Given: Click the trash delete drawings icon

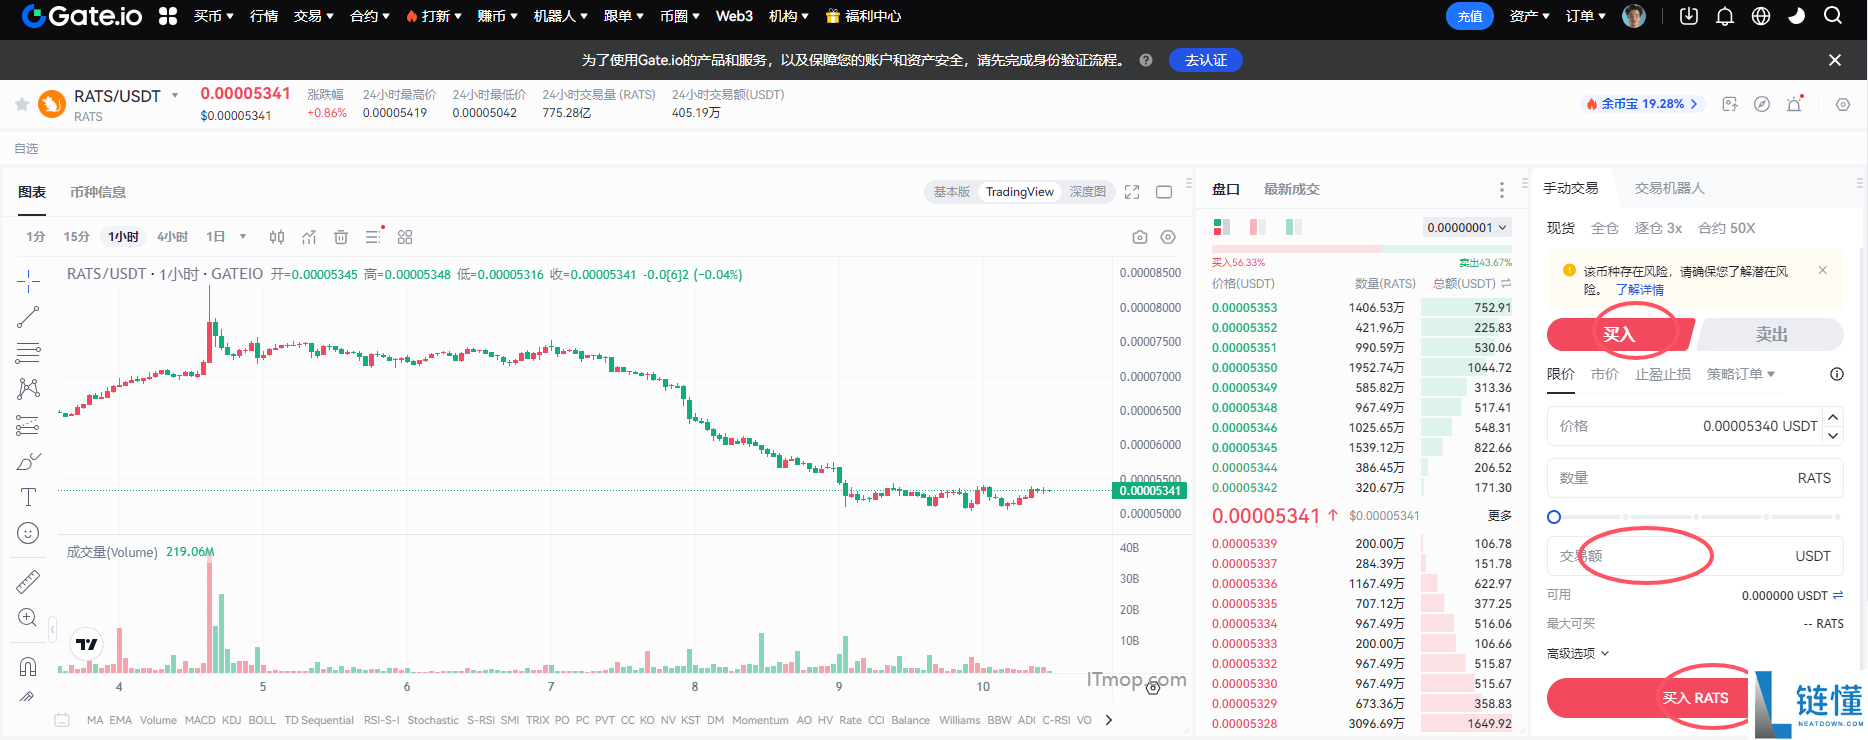Looking at the screenshot, I should coord(341,237).
